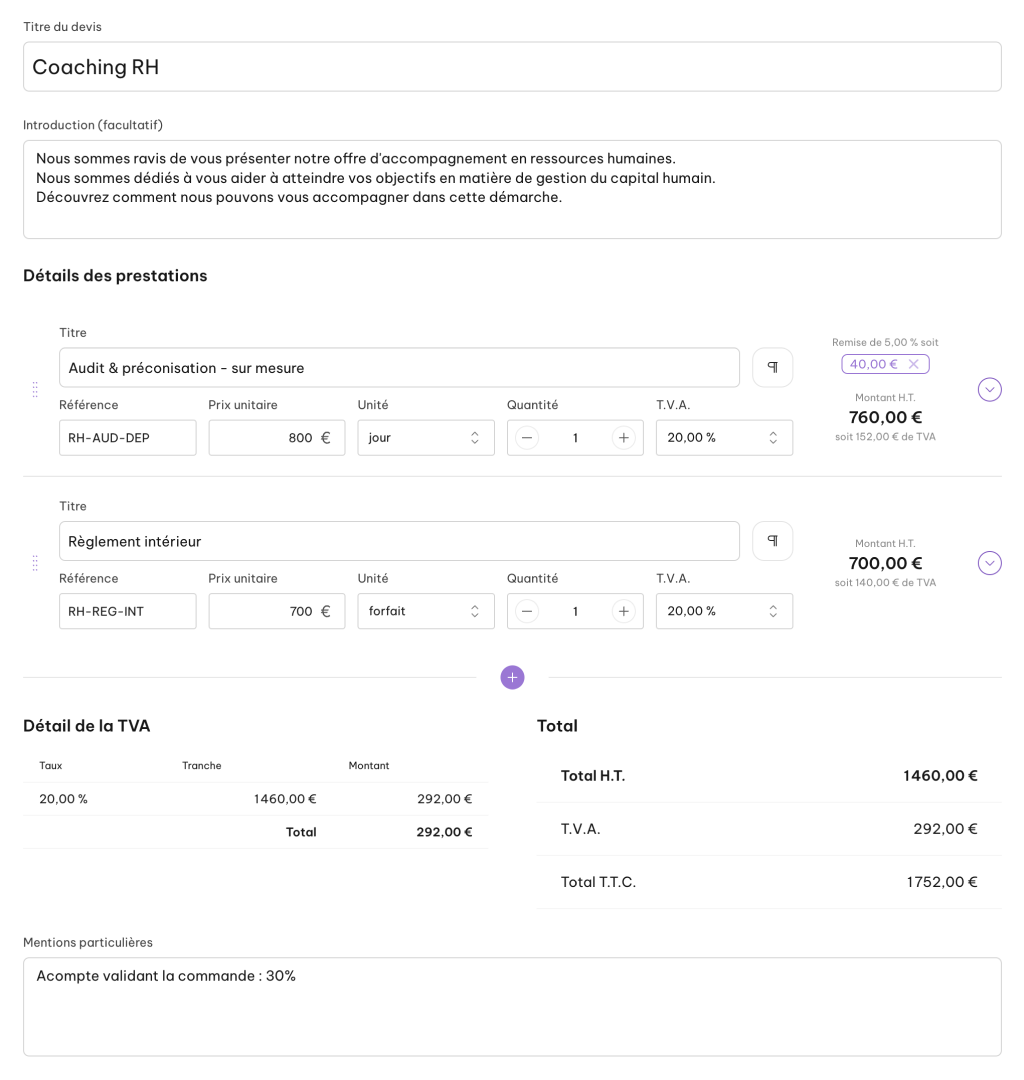Image resolution: width=1024 pixels, height=1080 pixels.
Task: Click the Total H.T. amount 1460,00 €
Action: [x=940, y=776]
